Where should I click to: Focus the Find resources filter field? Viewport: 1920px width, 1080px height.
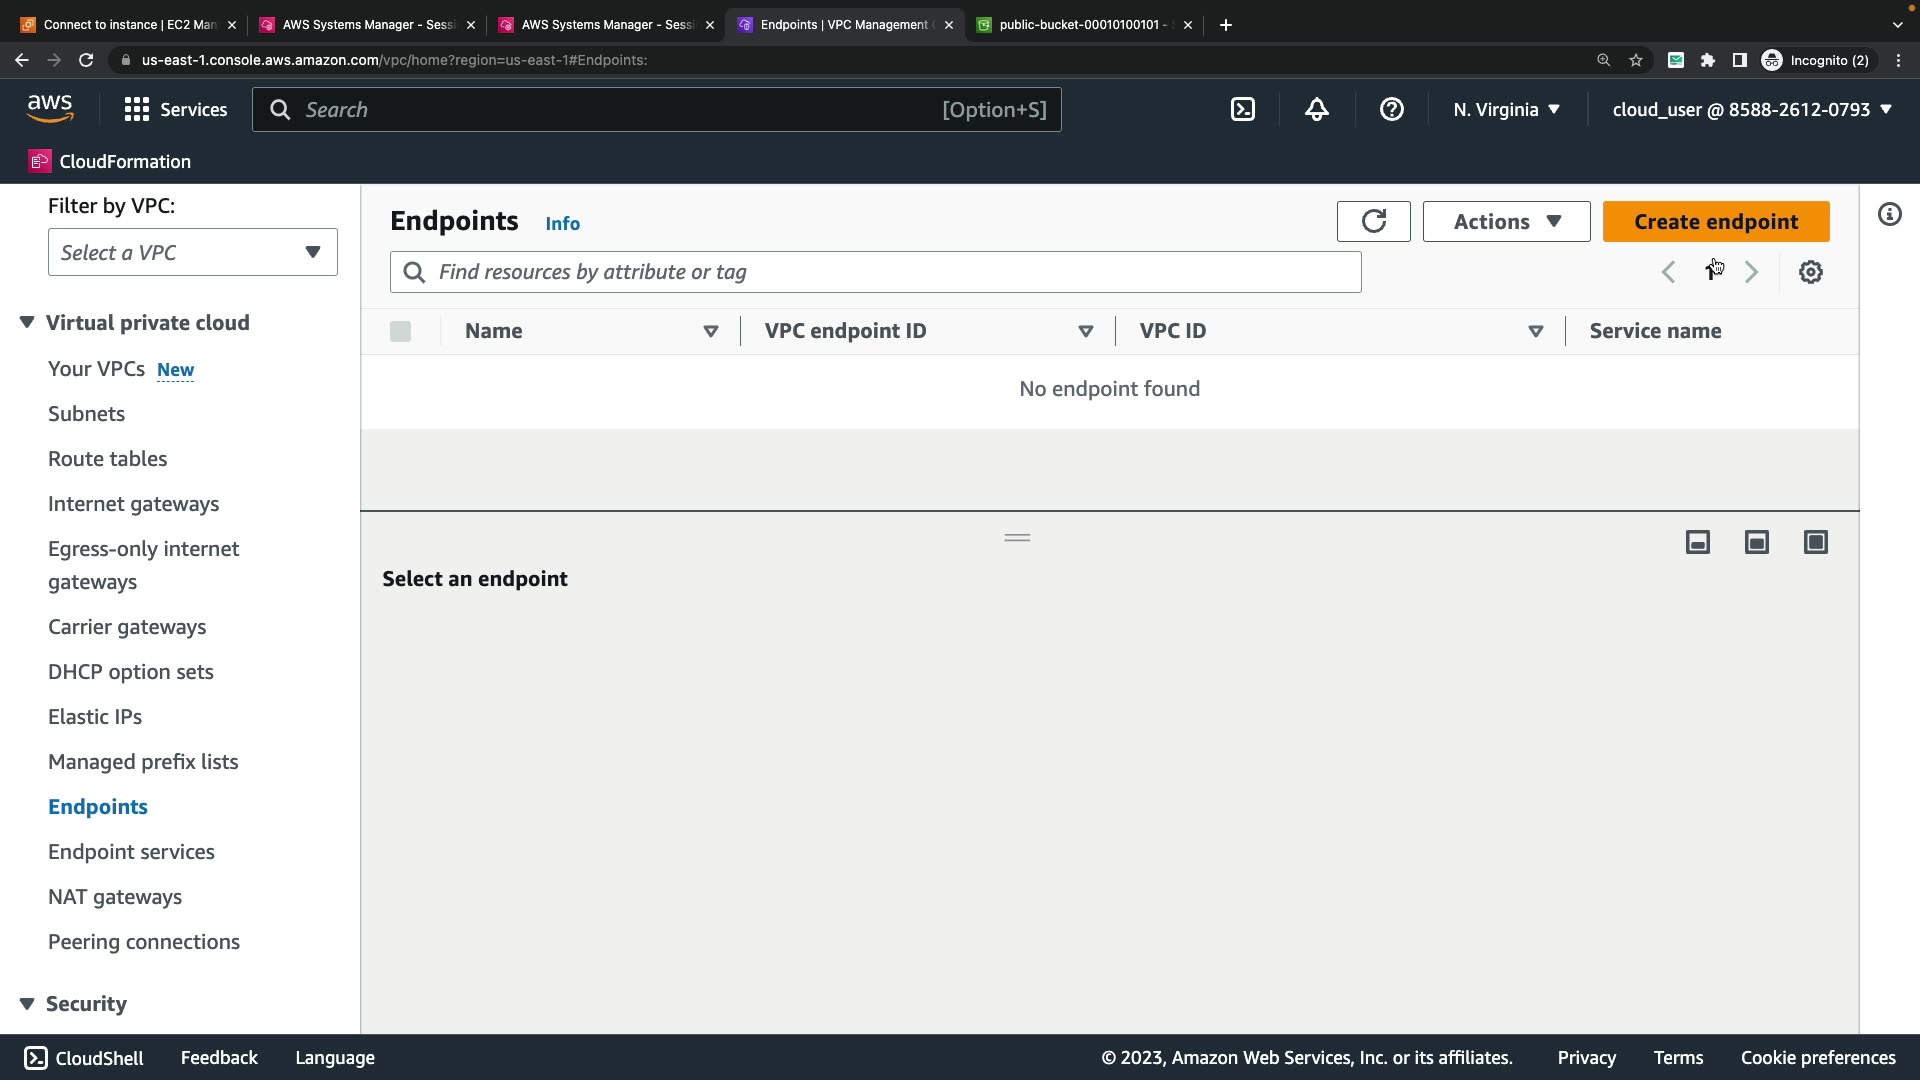click(890, 272)
